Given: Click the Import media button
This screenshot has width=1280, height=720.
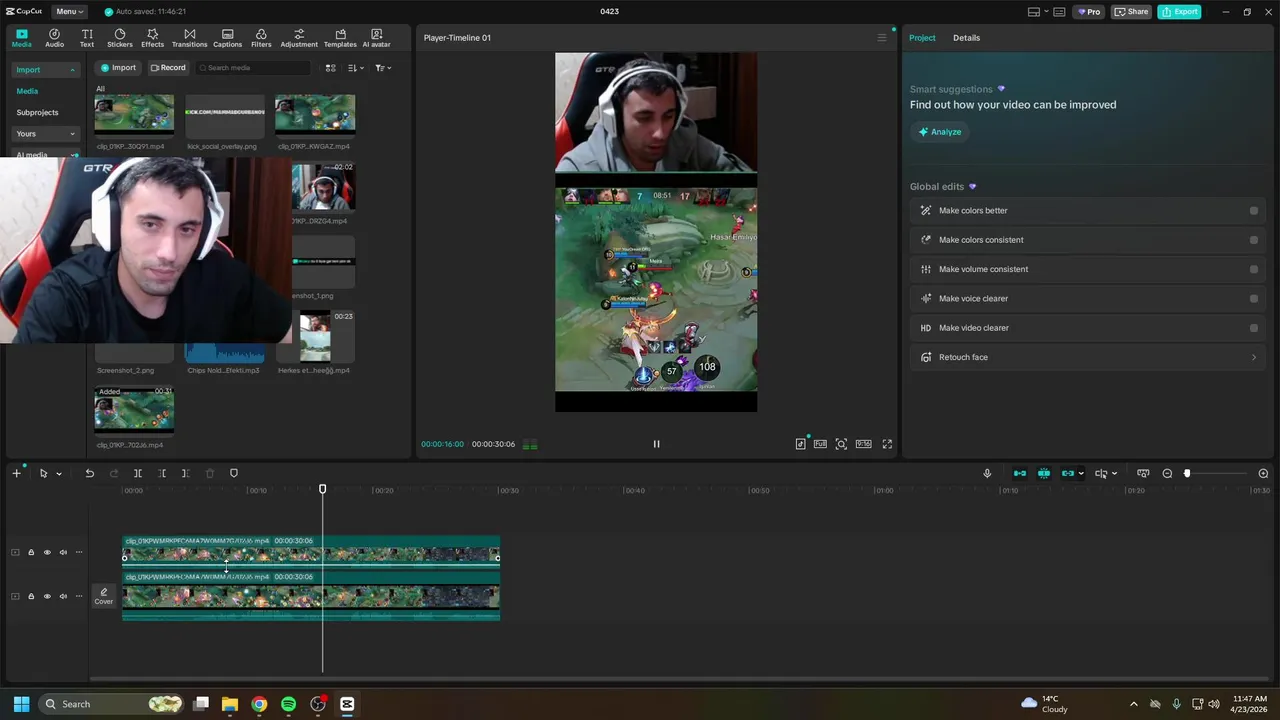Looking at the screenshot, I should point(118,68).
